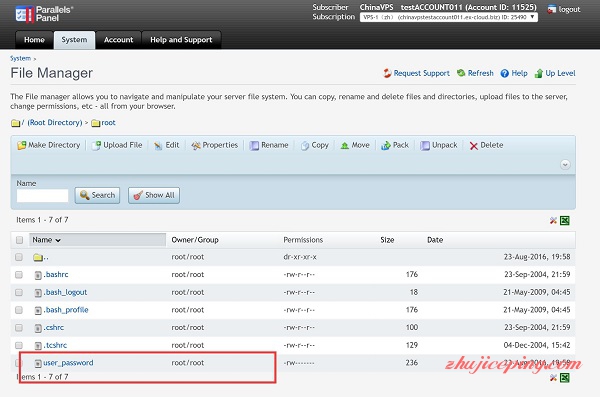This screenshot has width=600, height=397.
Task: Click the .cshrc file icon
Action: coord(38,328)
